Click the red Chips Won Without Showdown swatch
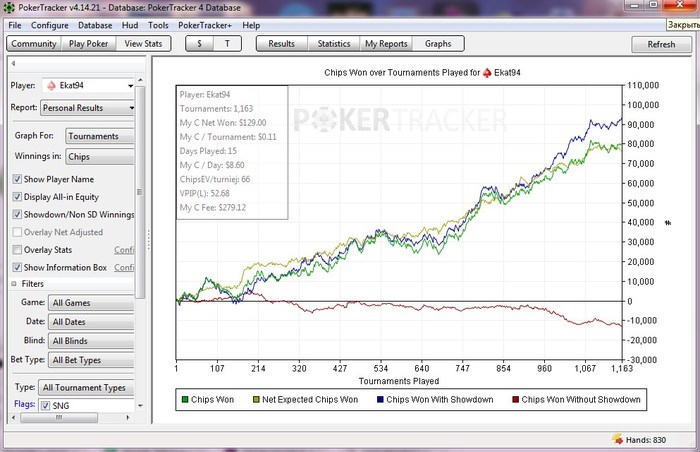 point(516,400)
